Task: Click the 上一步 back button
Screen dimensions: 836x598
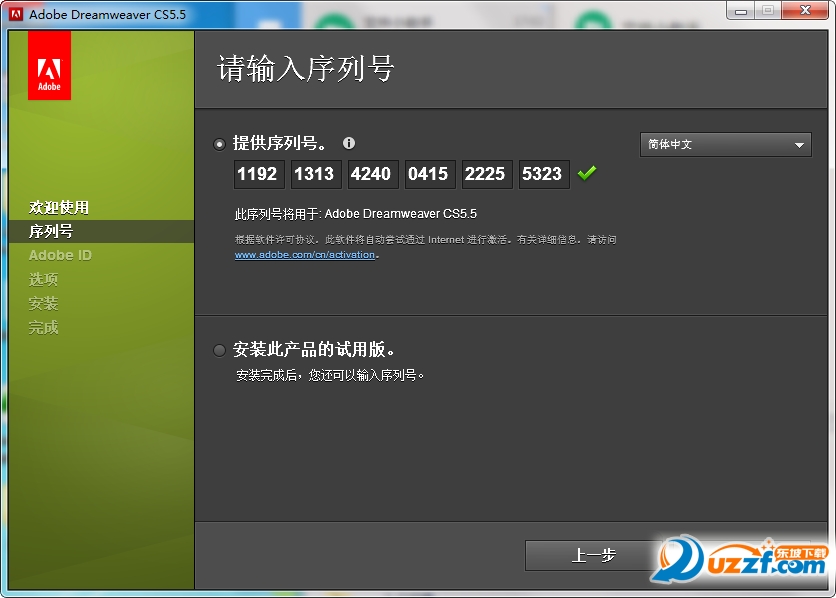Action: pyautogui.click(x=593, y=555)
